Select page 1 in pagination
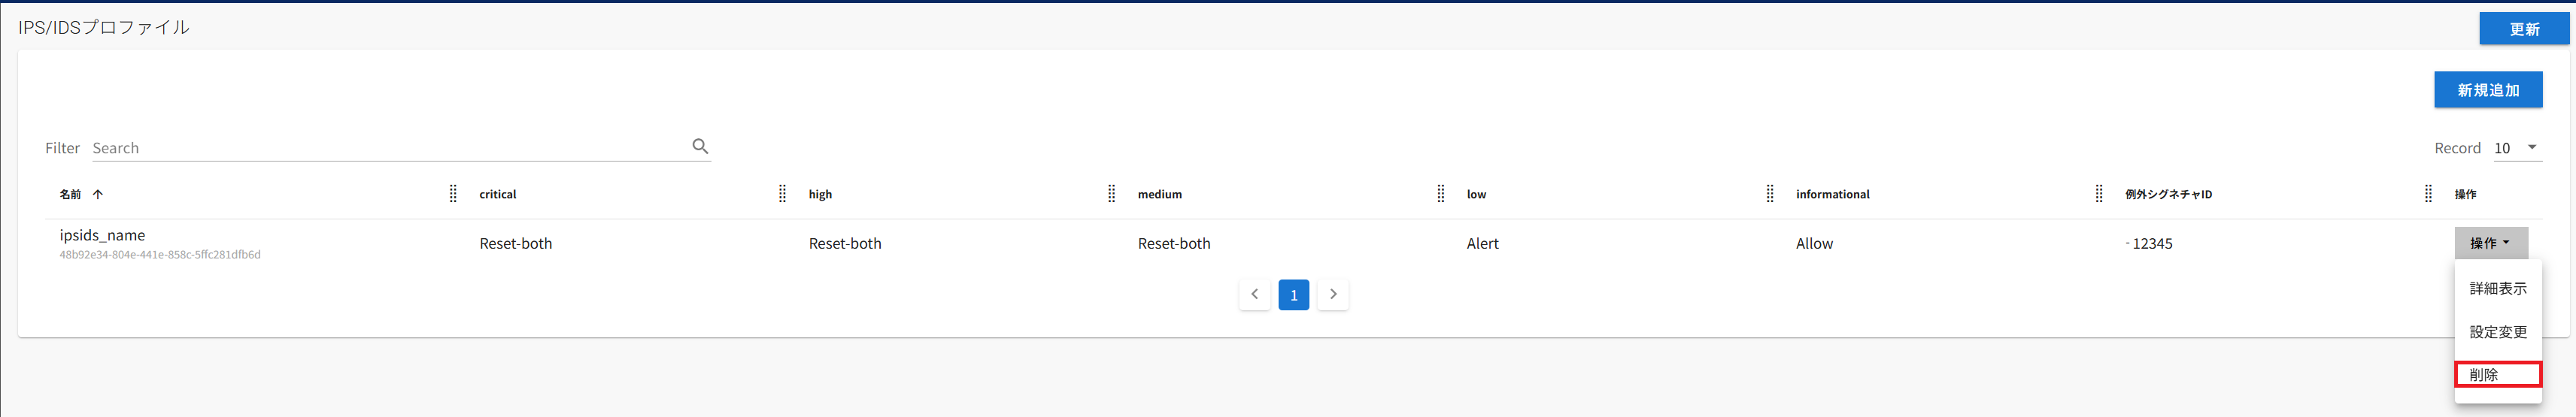 (1293, 294)
